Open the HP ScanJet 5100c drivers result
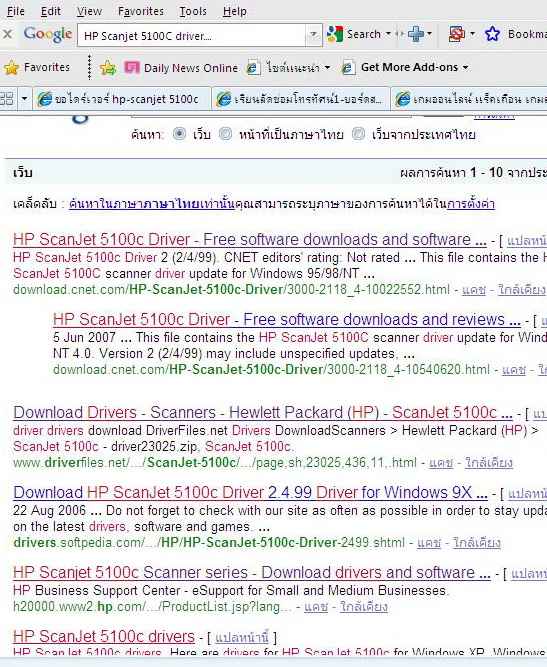 point(104,636)
